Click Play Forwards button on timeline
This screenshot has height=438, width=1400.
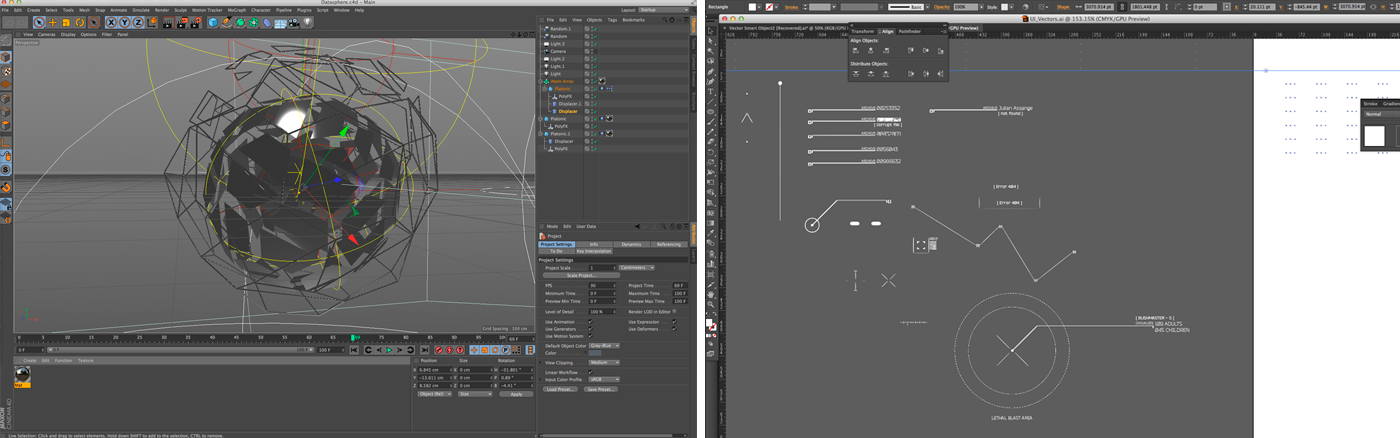[x=389, y=350]
